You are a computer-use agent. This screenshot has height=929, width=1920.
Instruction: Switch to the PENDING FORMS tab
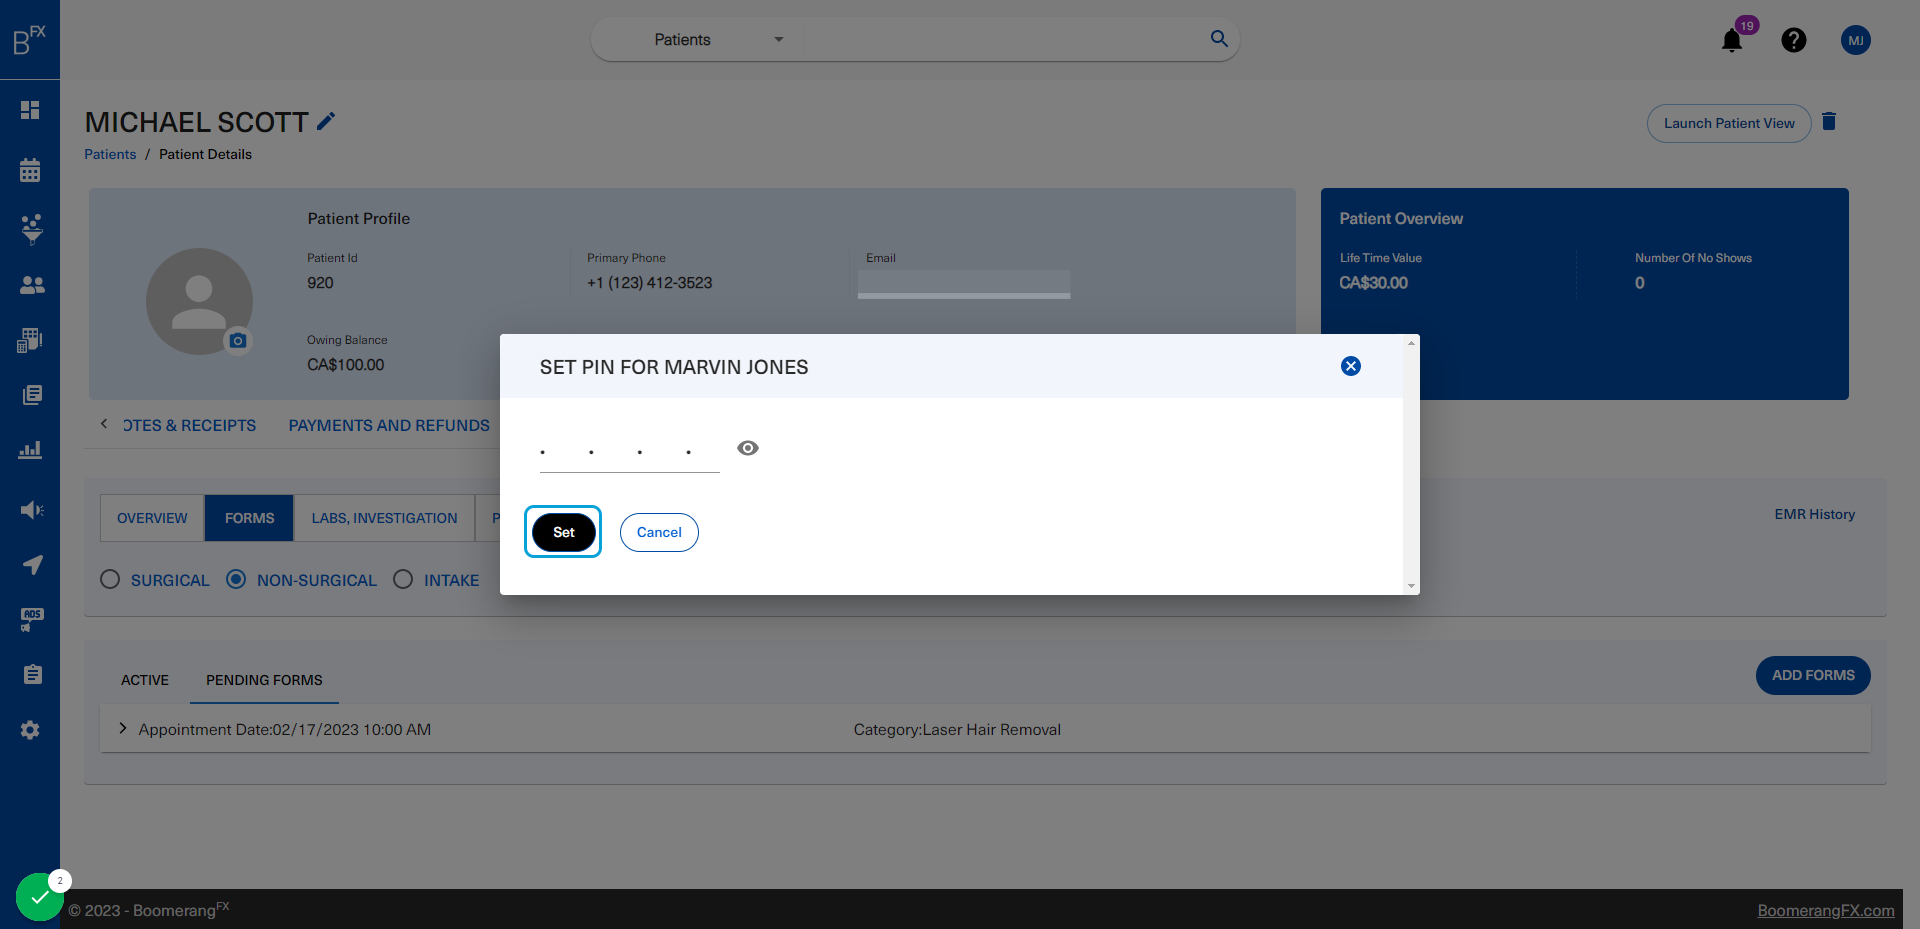264,680
